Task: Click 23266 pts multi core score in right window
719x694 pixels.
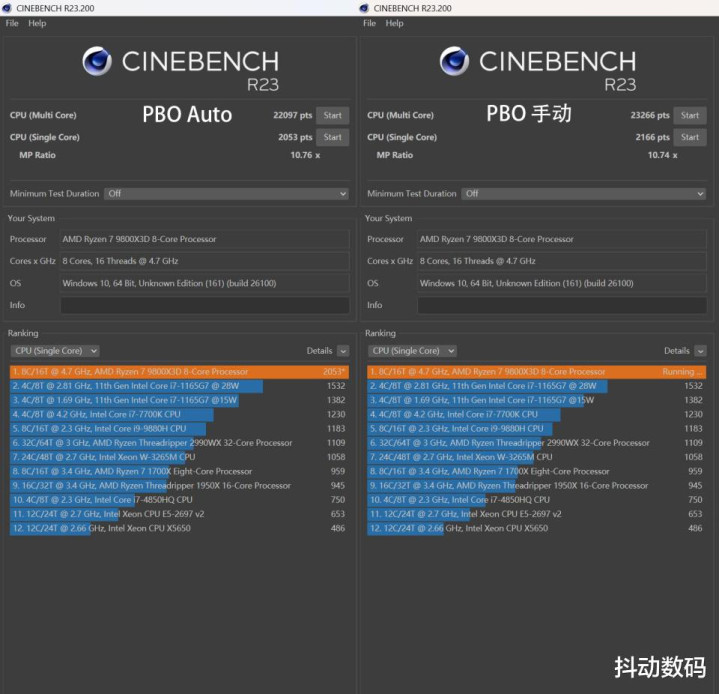Action: tap(650, 115)
